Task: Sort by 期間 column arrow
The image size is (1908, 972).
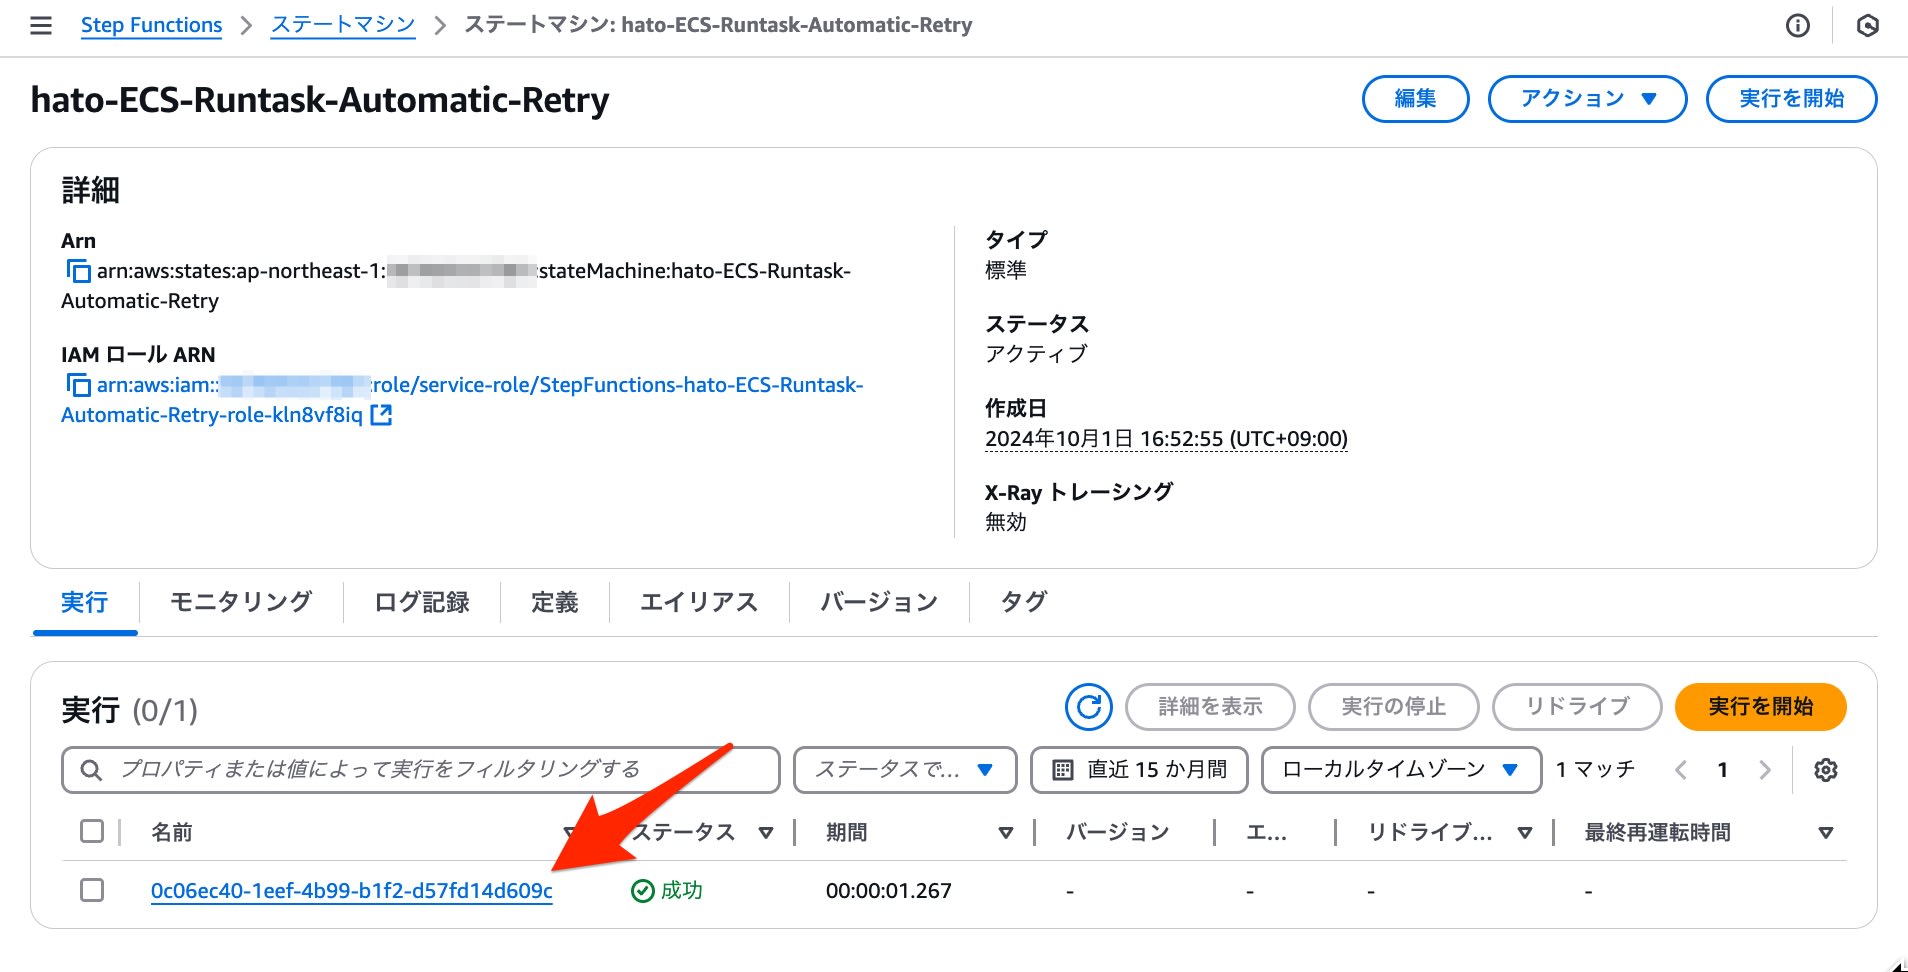Action: (1006, 833)
